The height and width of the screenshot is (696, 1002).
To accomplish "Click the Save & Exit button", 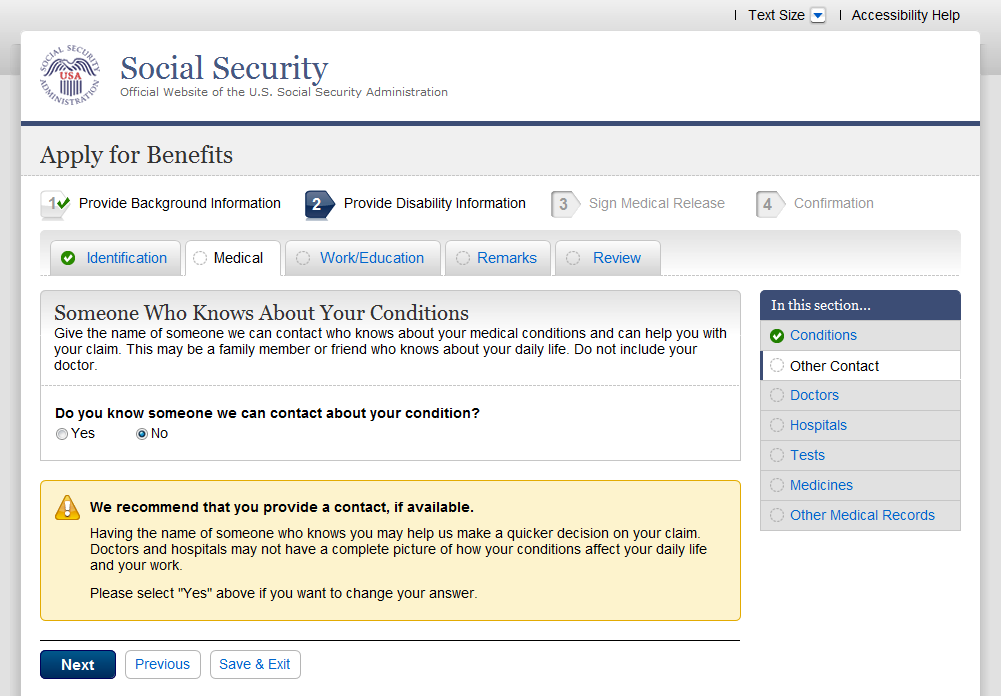I will pyautogui.click(x=255, y=665).
